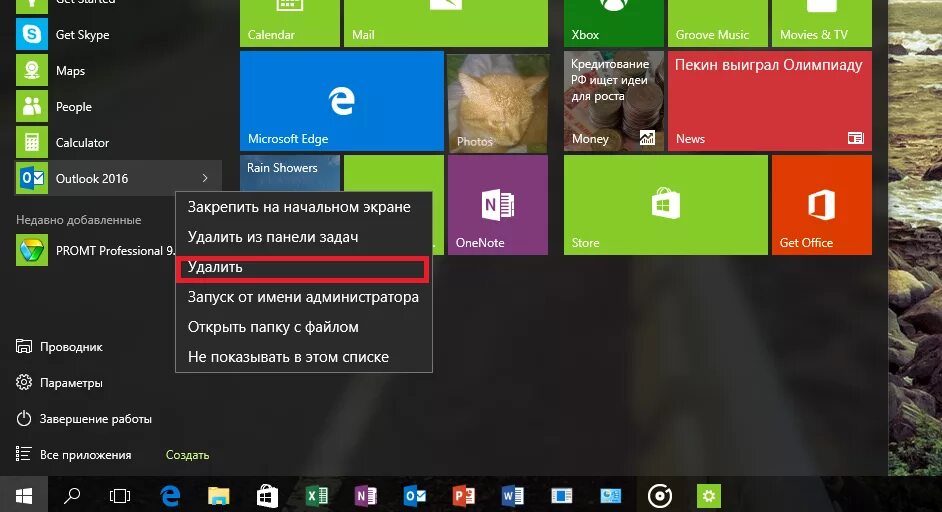942x512 pixels.
Task: Open the Mail tile
Action: pyautogui.click(x=446, y=23)
